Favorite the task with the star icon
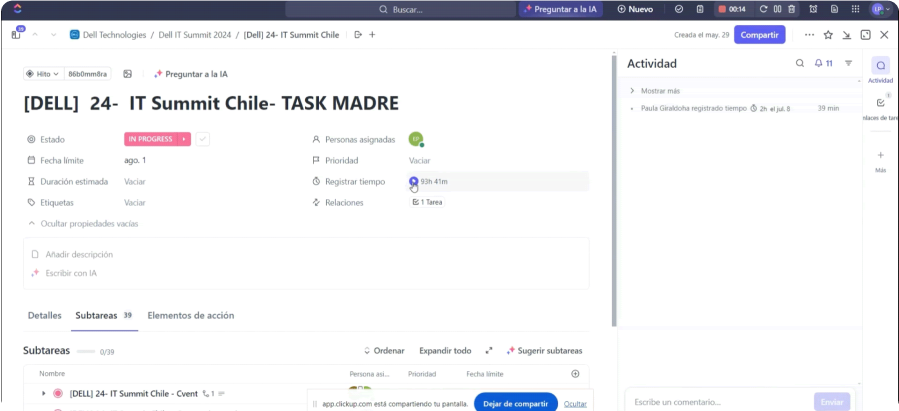 pyautogui.click(x=828, y=35)
